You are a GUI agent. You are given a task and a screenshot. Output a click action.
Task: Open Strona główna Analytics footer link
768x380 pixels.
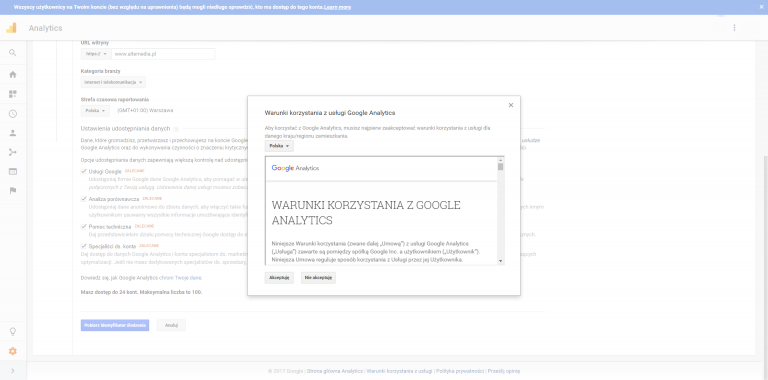pos(335,371)
